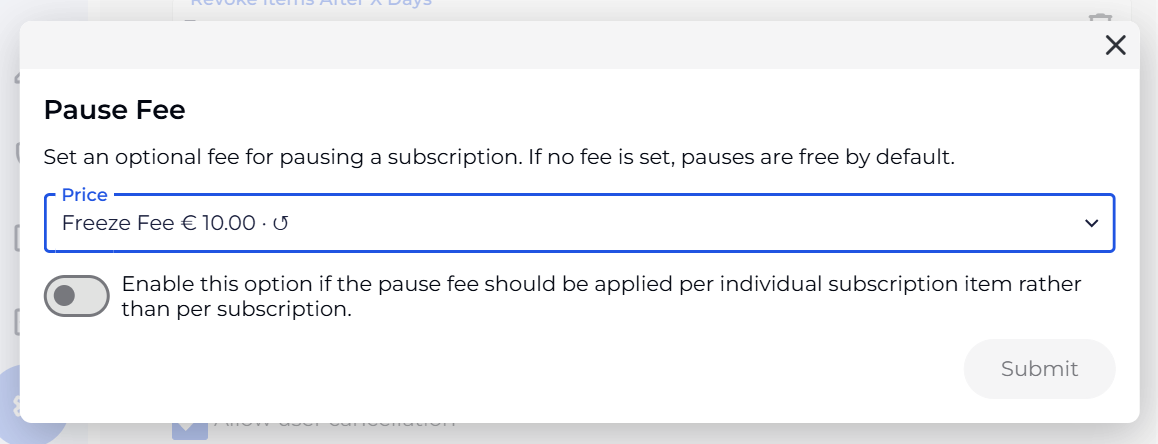The image size is (1158, 444).
Task: Click the 'Revoke Items After X Days' label
Action: pos(310,5)
